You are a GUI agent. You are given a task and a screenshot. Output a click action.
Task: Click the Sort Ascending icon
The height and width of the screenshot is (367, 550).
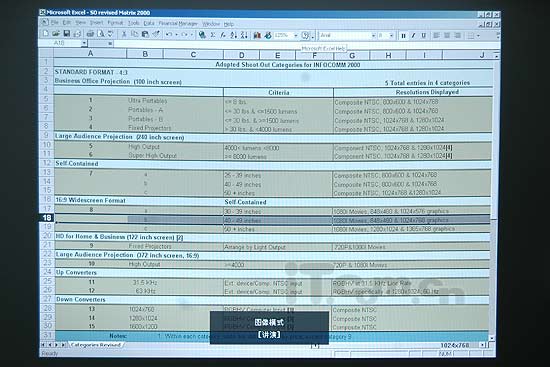pos(234,35)
